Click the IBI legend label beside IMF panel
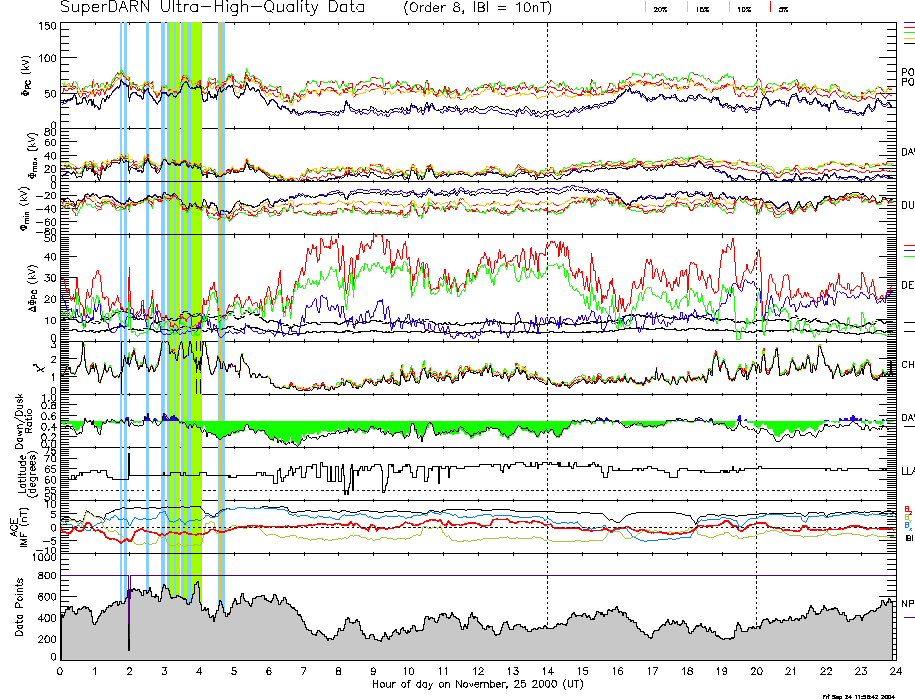The image size is (915, 700). (x=908, y=538)
